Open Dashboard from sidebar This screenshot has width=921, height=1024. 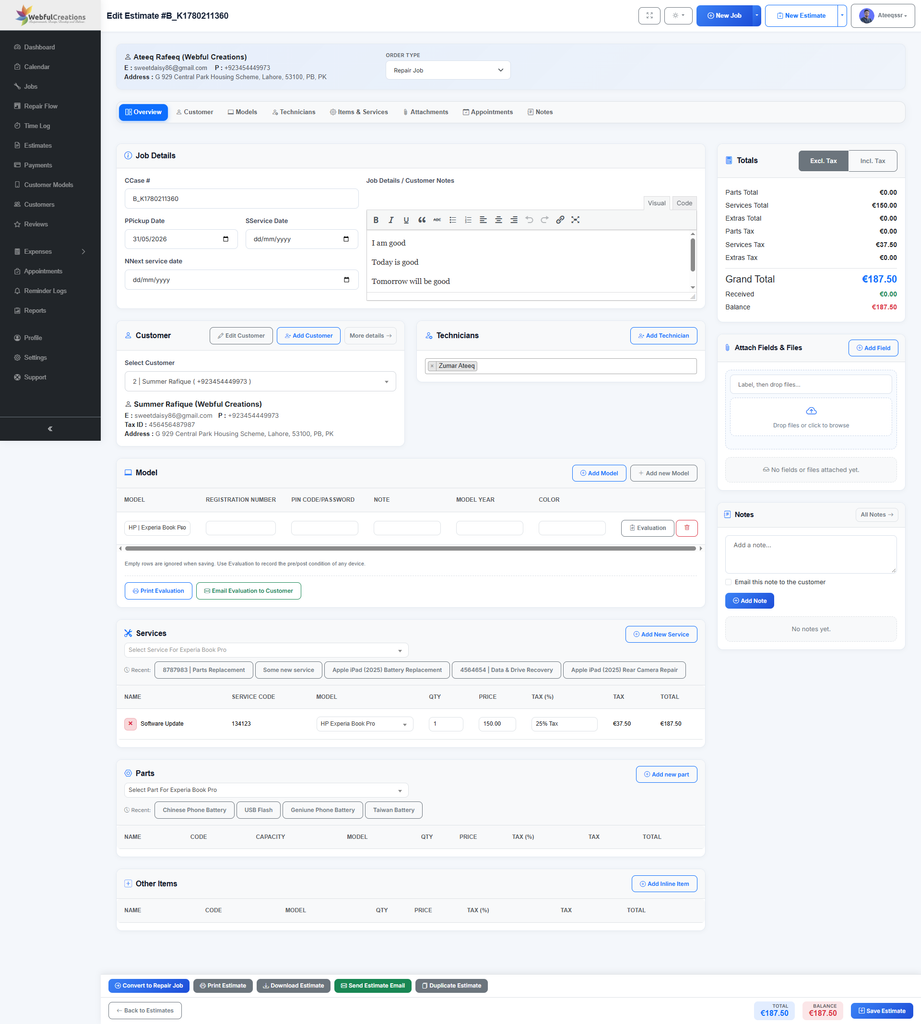pyautogui.click(x=39, y=47)
